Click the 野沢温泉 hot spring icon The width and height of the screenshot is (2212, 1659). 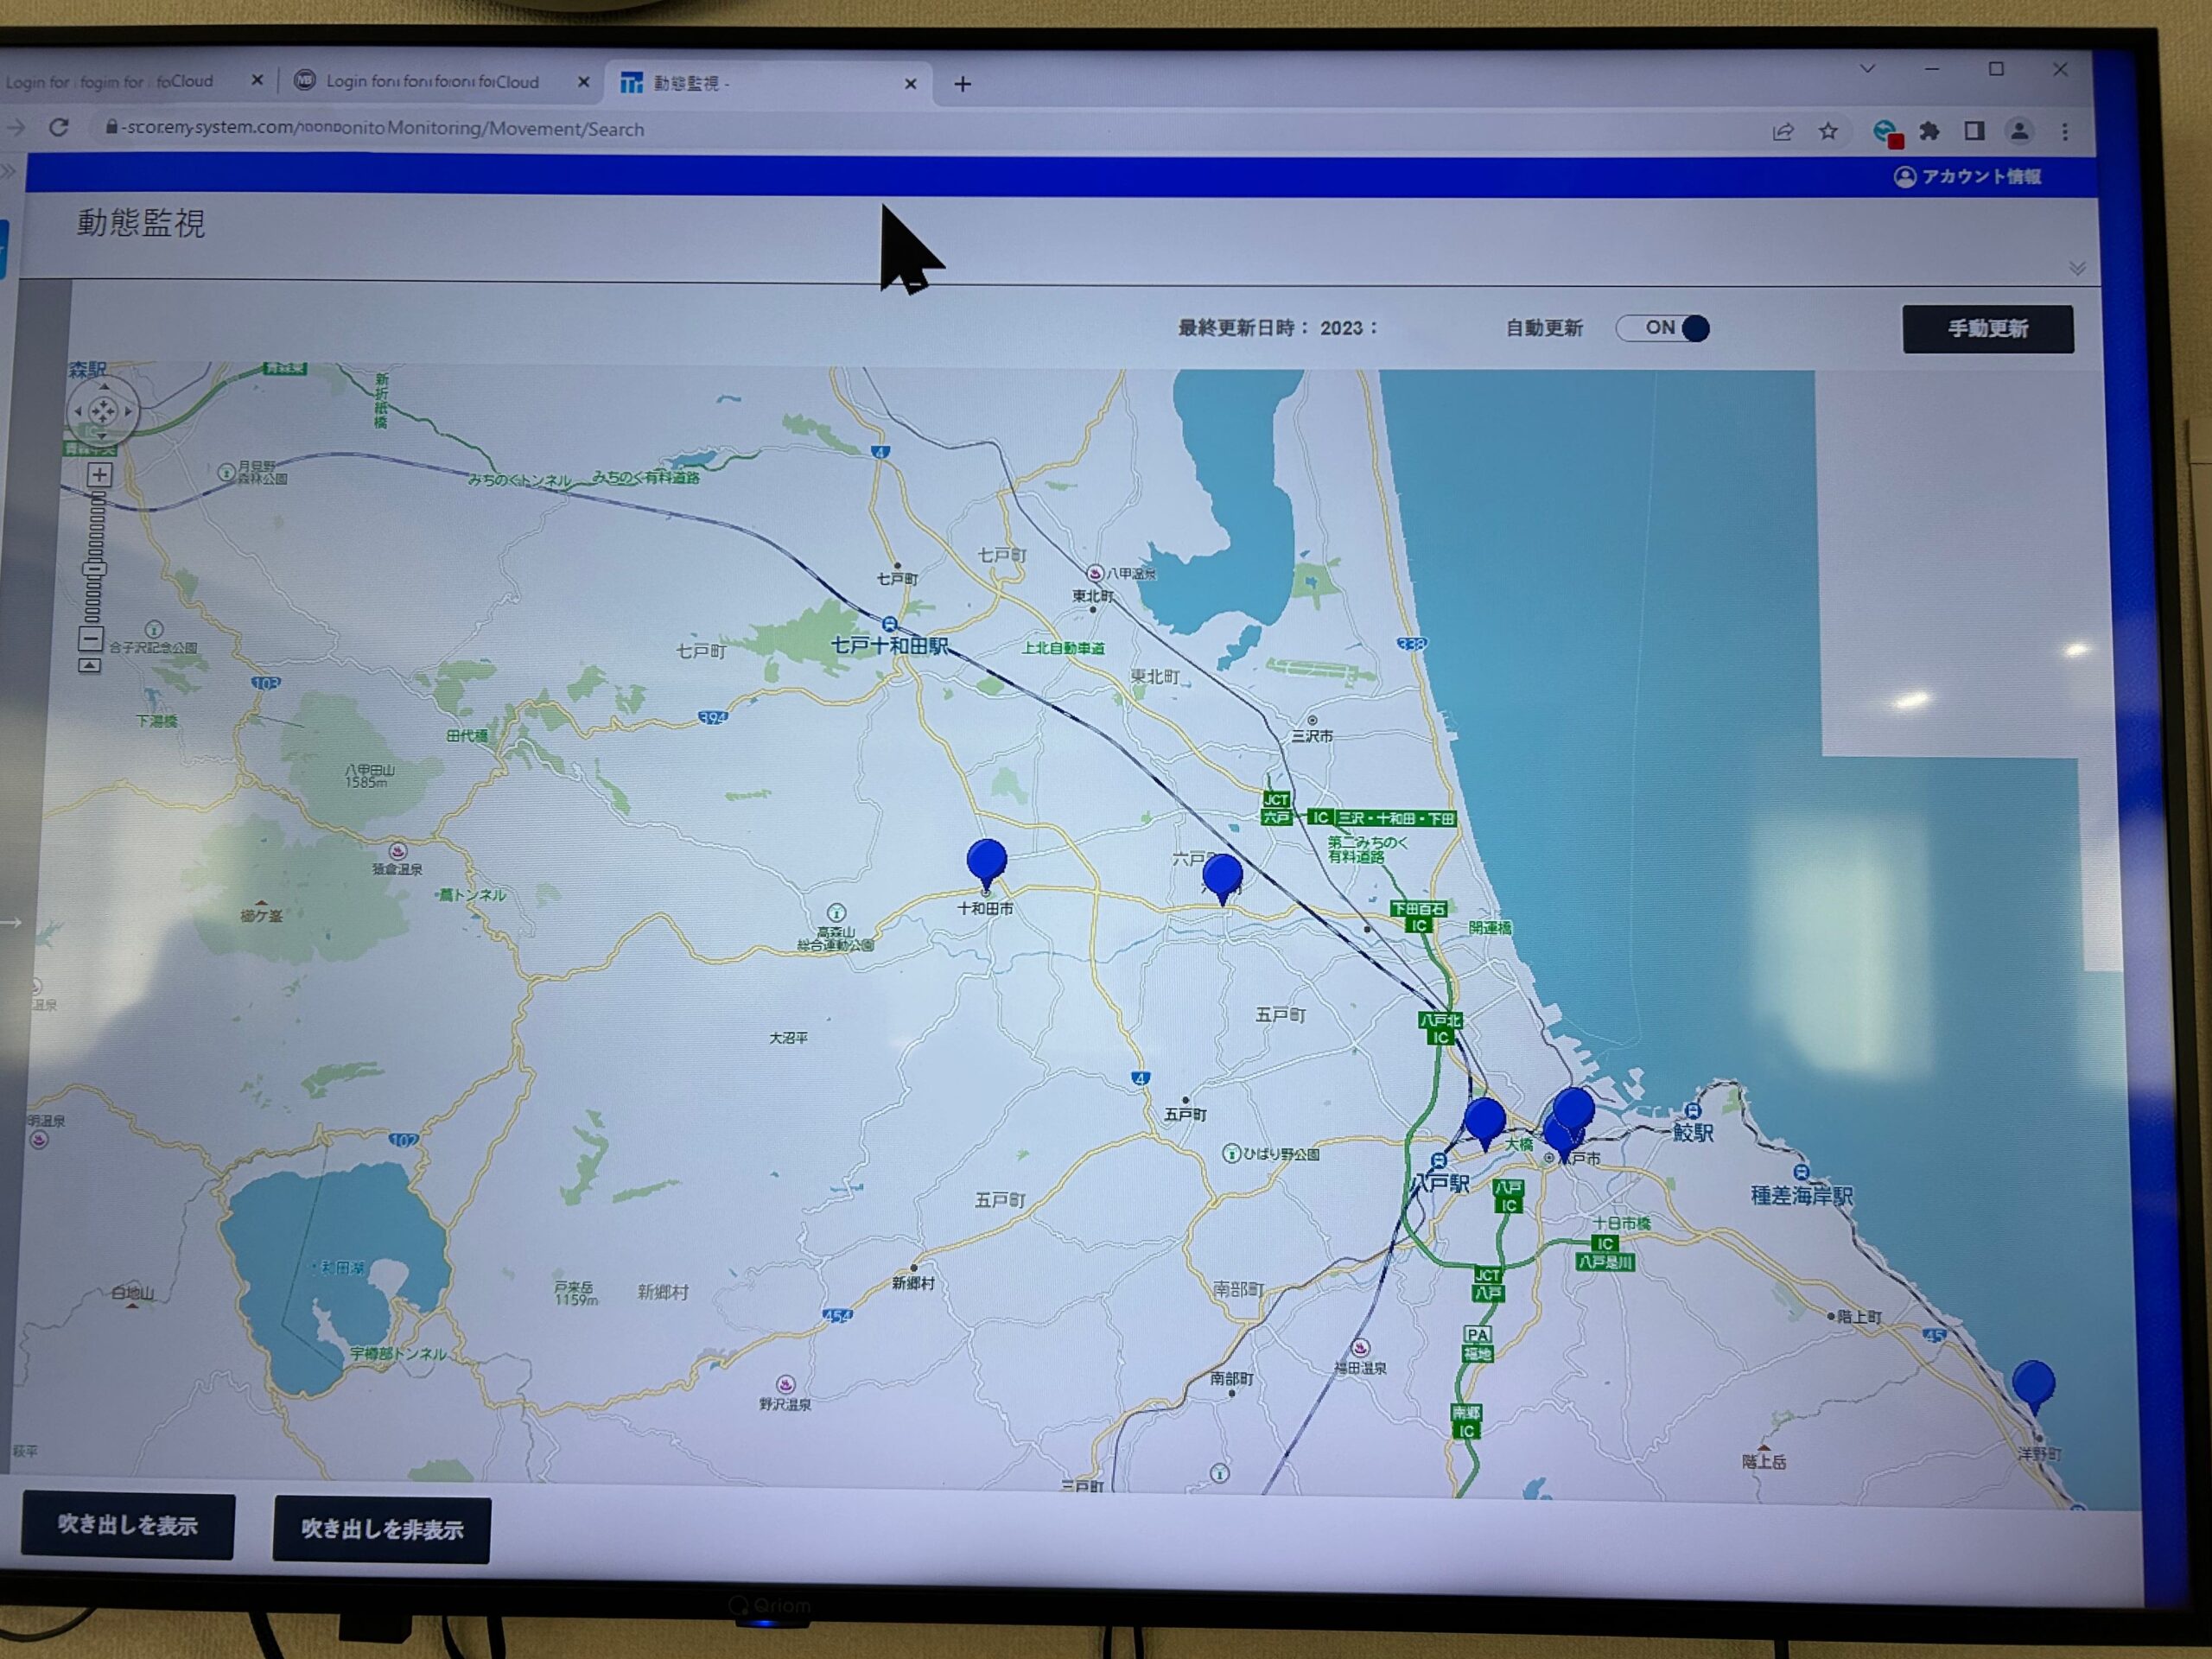coord(786,1385)
